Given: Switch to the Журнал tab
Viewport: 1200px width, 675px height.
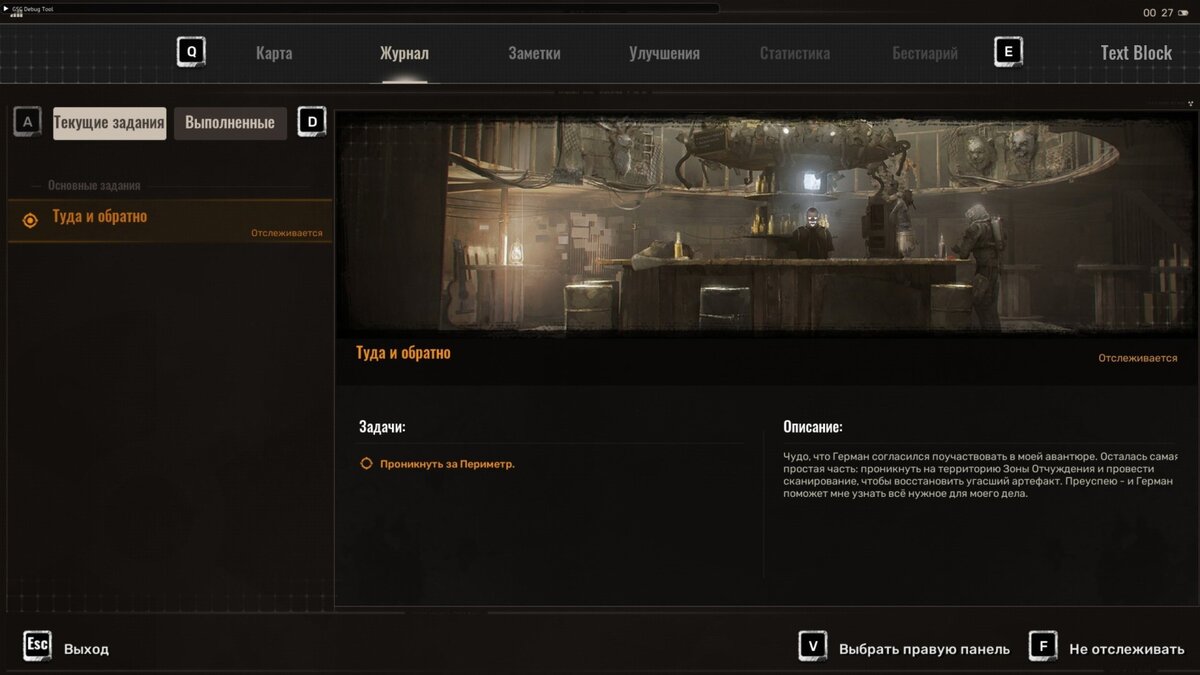Looking at the screenshot, I should 404,54.
